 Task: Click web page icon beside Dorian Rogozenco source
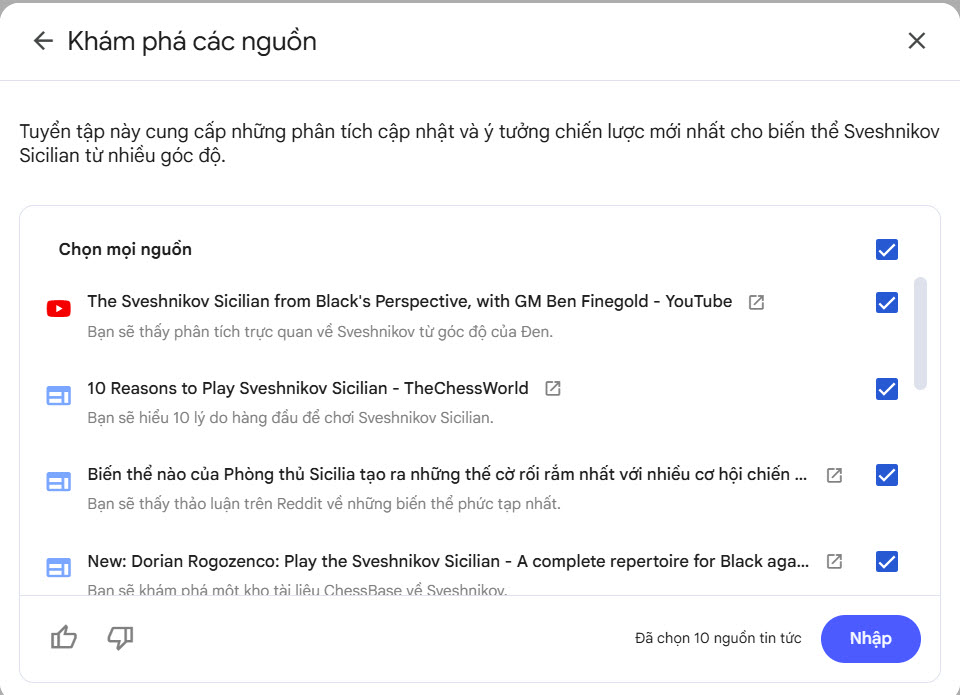[x=59, y=569]
